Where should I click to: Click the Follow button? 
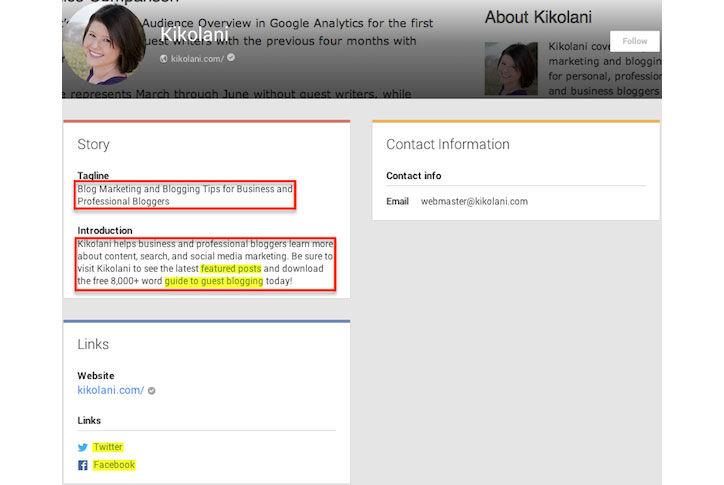click(634, 41)
